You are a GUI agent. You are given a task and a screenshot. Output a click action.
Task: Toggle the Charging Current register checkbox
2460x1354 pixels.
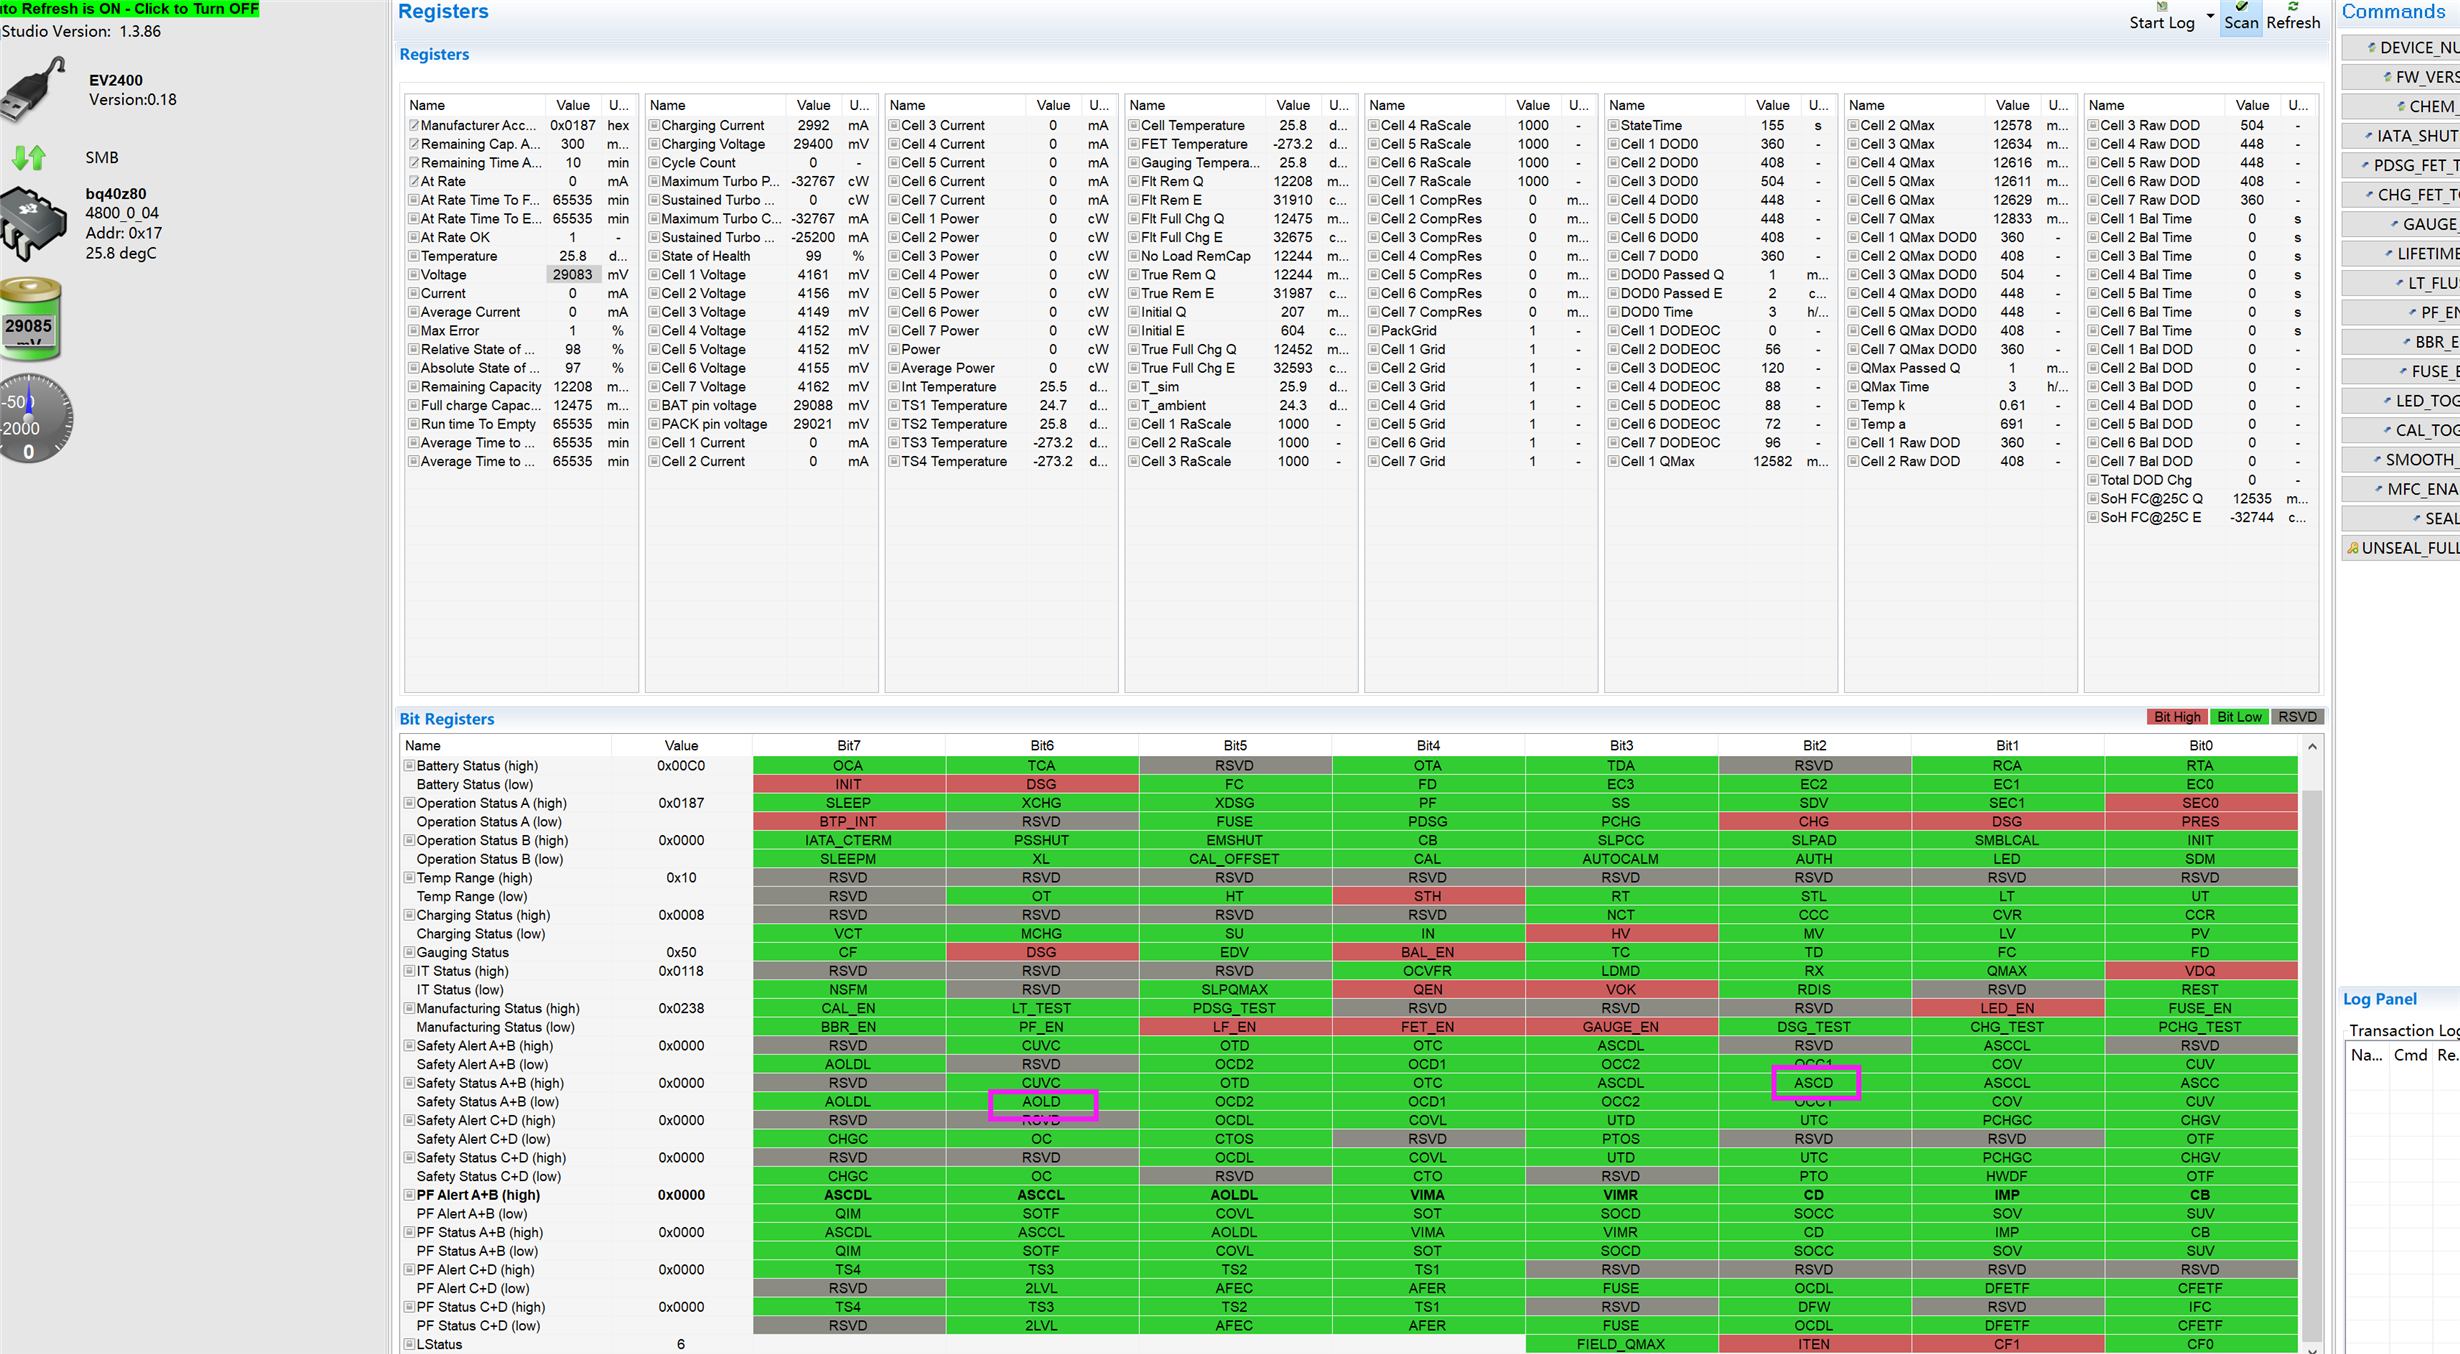(654, 126)
